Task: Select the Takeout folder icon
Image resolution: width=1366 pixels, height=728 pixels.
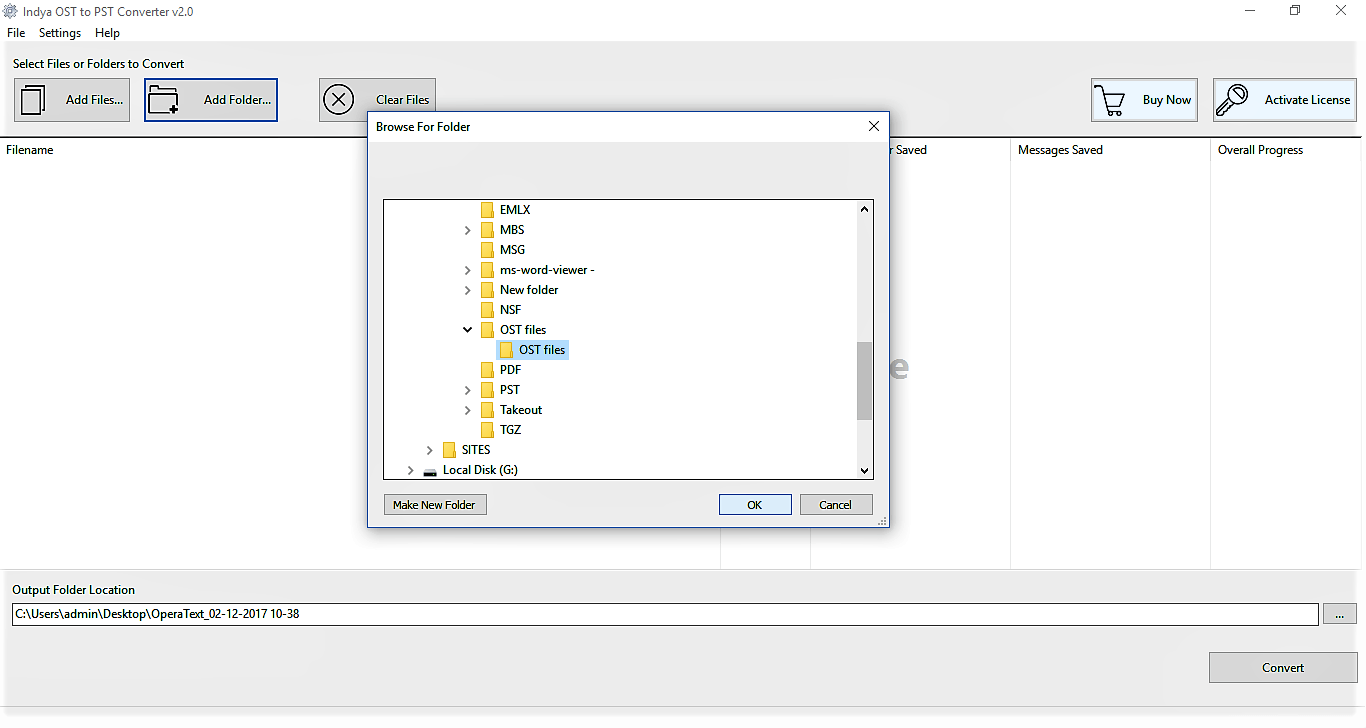Action: click(487, 410)
